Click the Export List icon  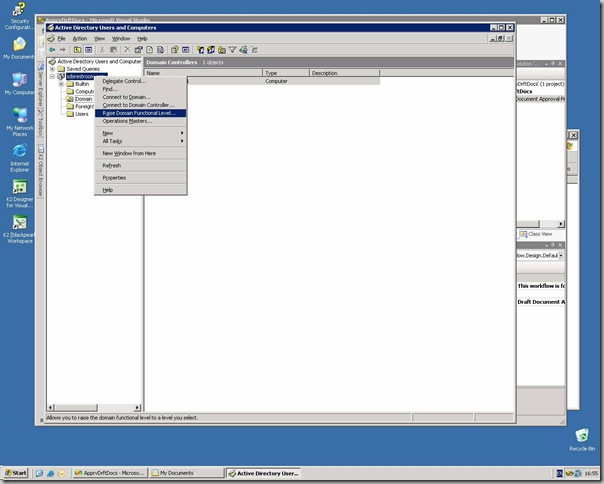pyautogui.click(x=160, y=50)
